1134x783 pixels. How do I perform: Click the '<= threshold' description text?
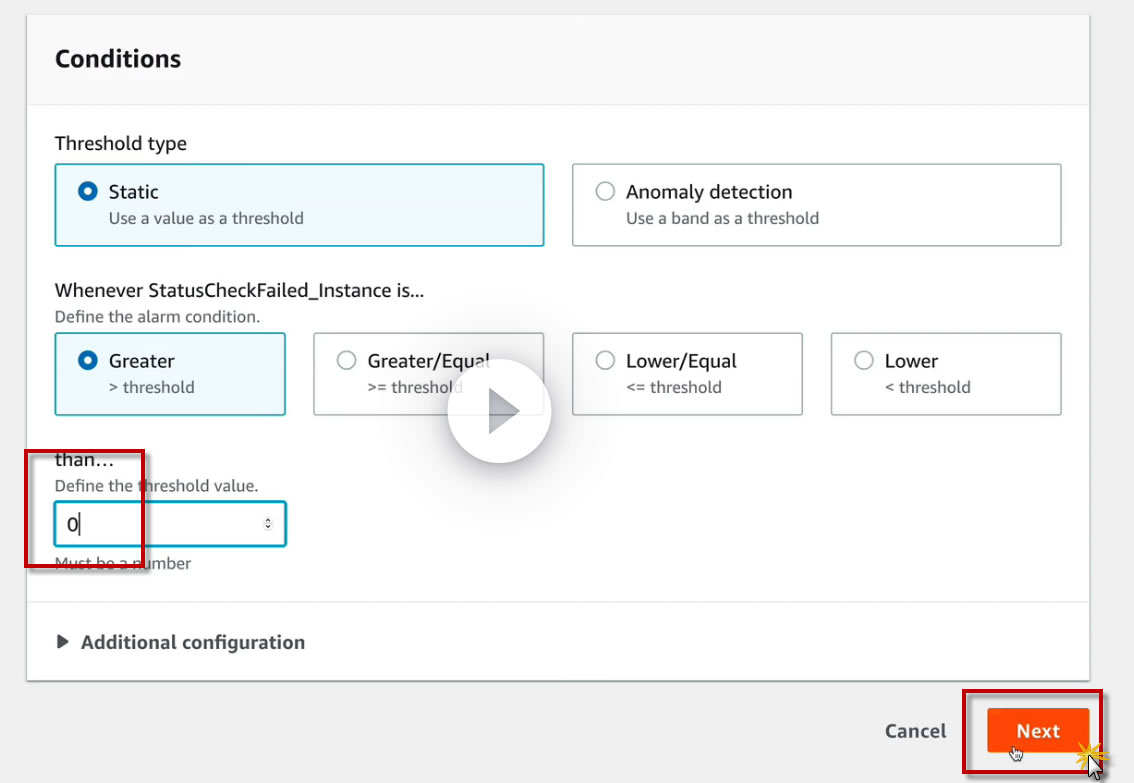[x=673, y=387]
